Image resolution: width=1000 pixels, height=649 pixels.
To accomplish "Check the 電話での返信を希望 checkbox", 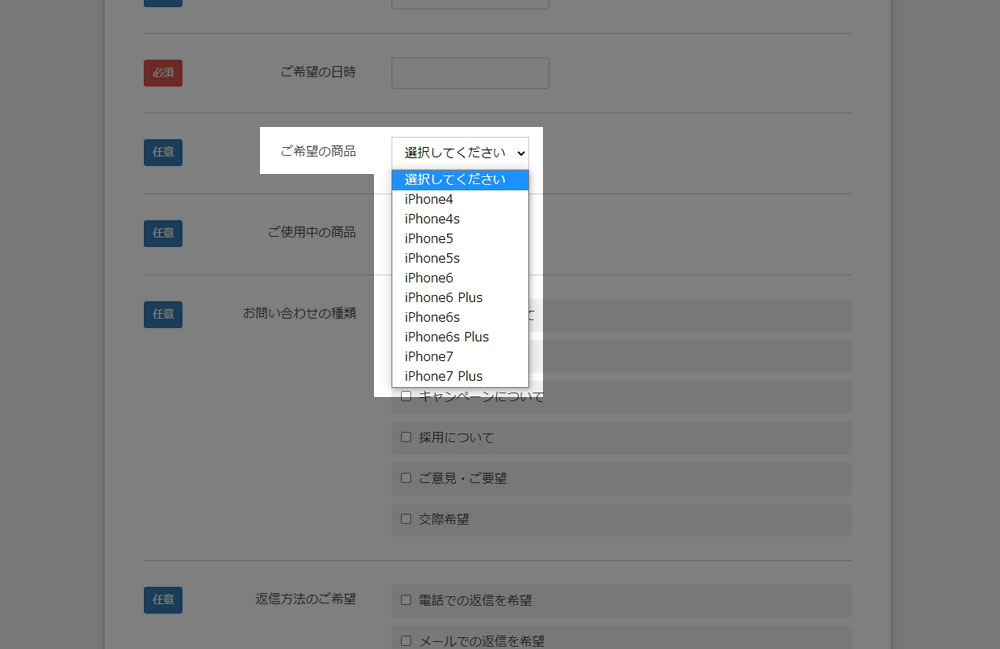I will pos(406,600).
